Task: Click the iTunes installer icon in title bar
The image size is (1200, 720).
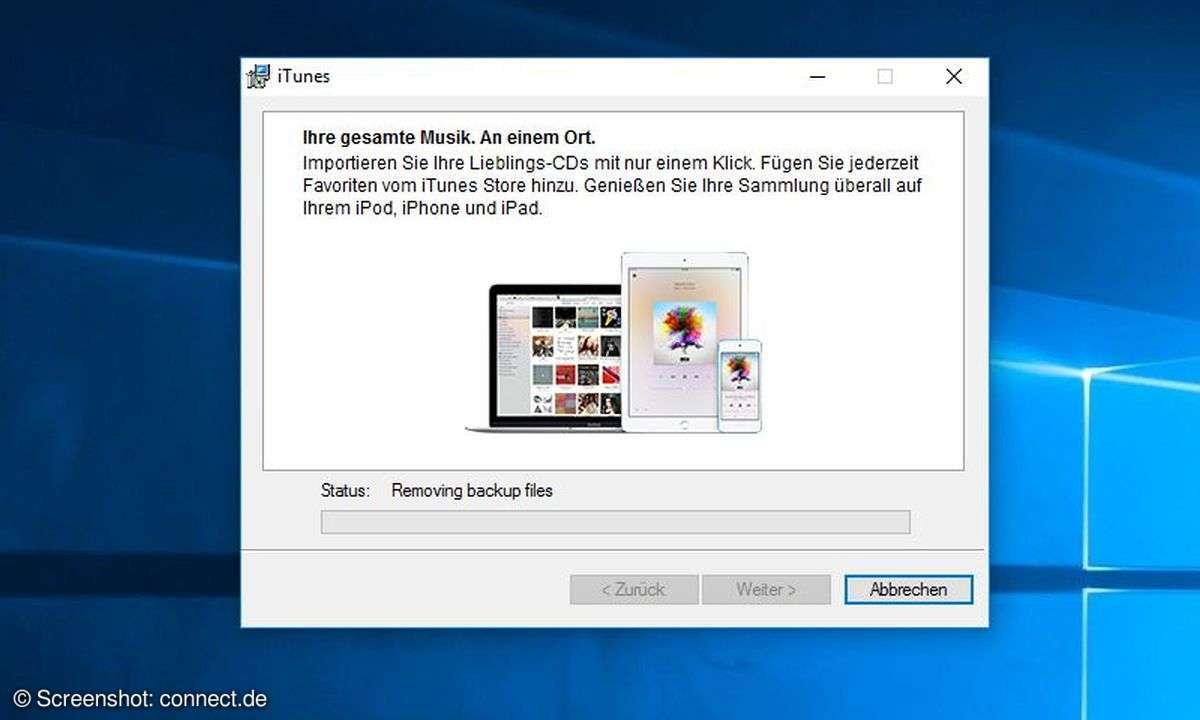Action: tap(258, 77)
